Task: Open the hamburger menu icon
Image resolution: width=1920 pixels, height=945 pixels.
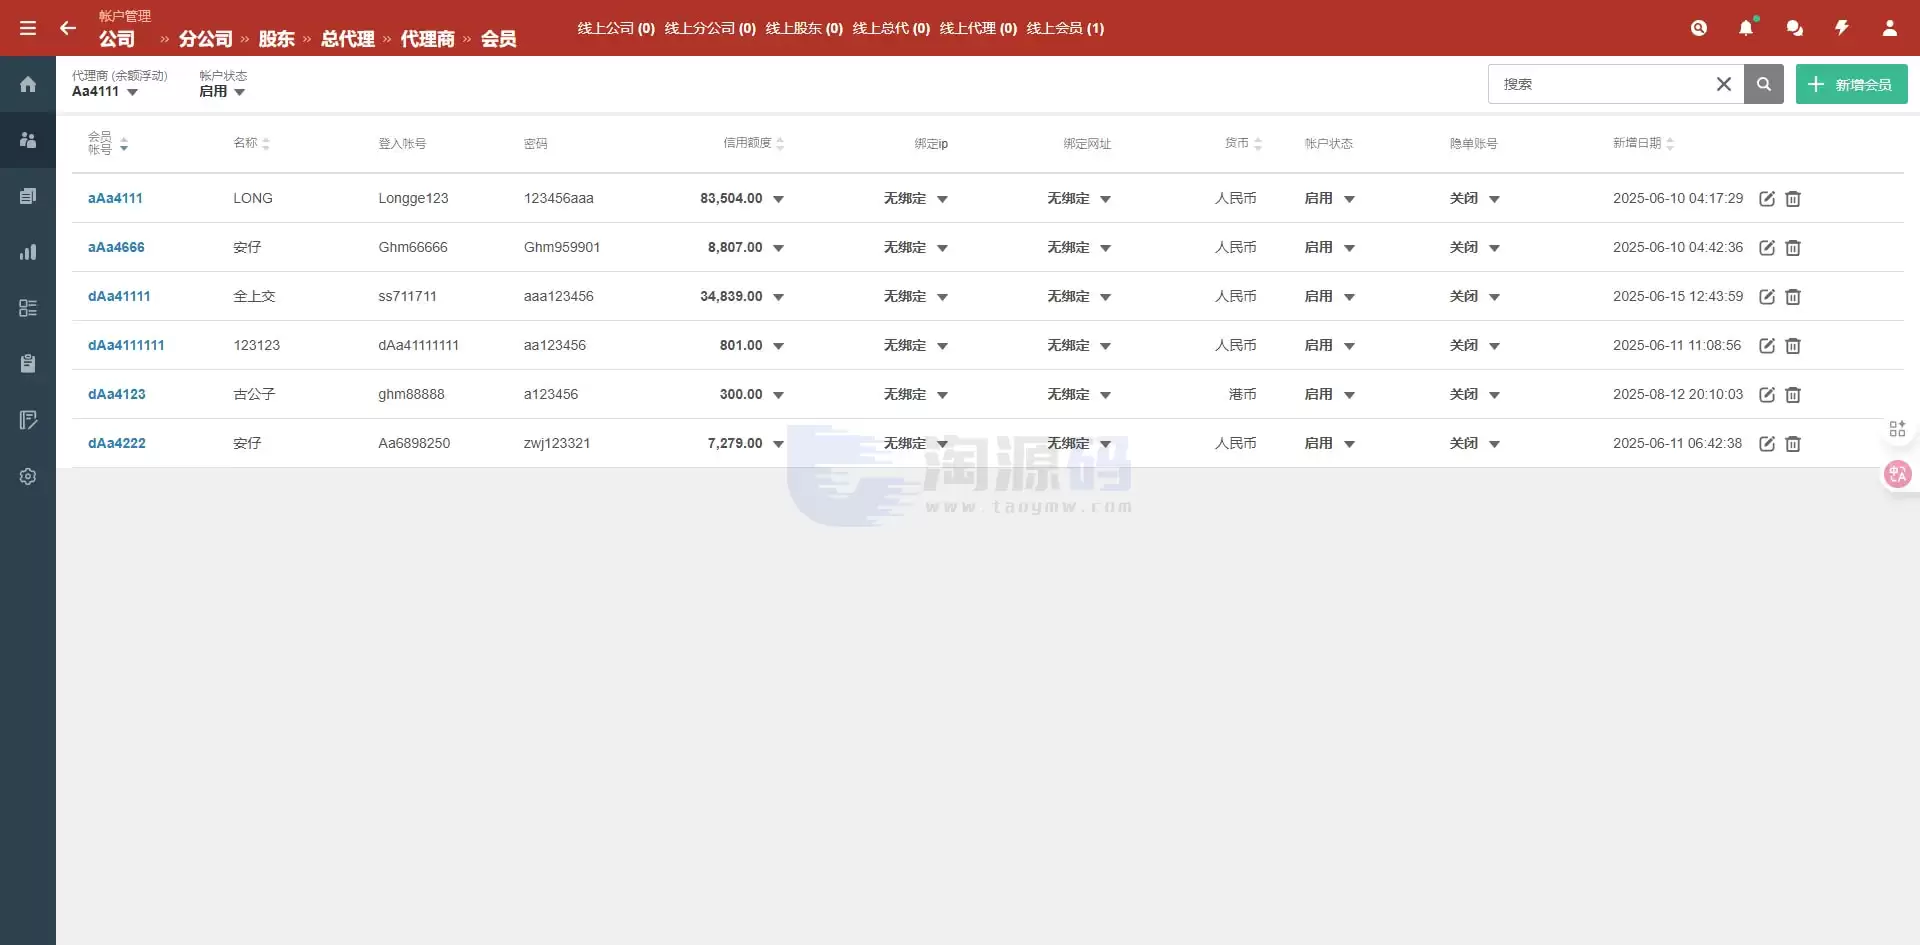Action: 28,28
